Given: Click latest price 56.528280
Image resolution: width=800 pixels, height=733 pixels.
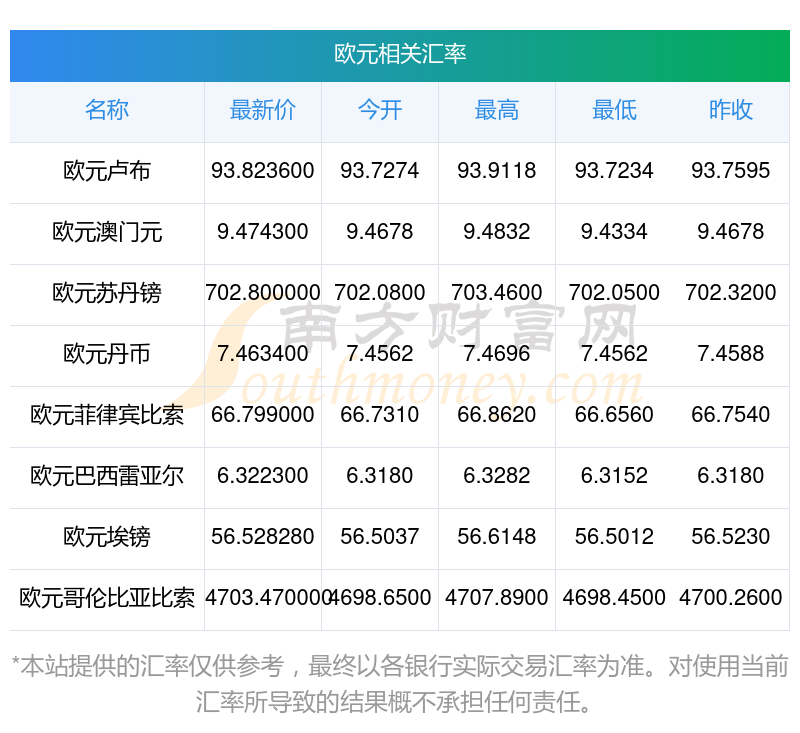Looking at the screenshot, I should coord(263,536).
